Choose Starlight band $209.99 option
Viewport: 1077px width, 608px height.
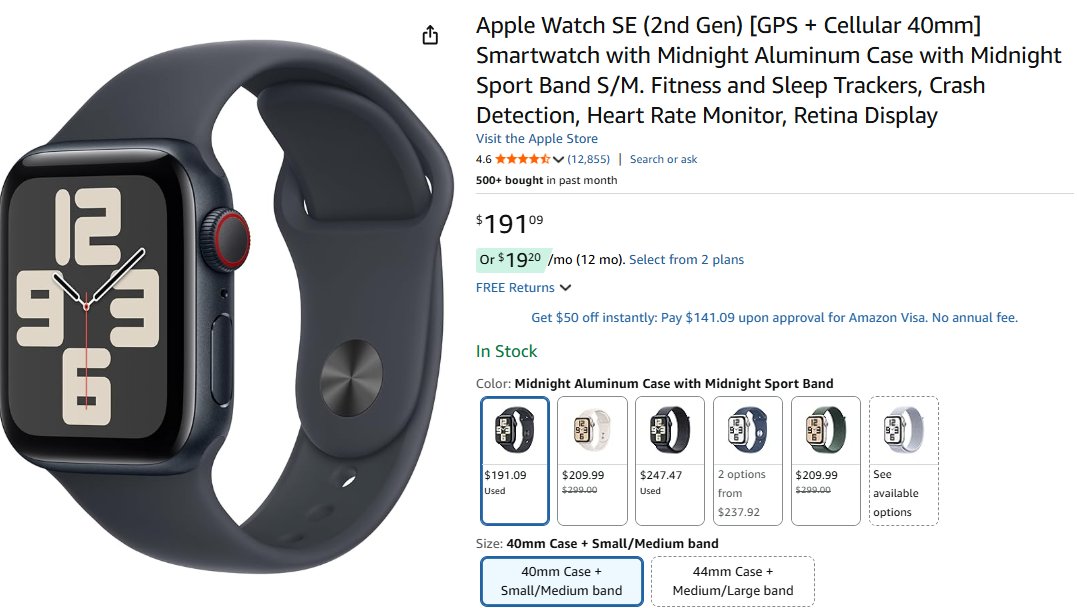592,460
